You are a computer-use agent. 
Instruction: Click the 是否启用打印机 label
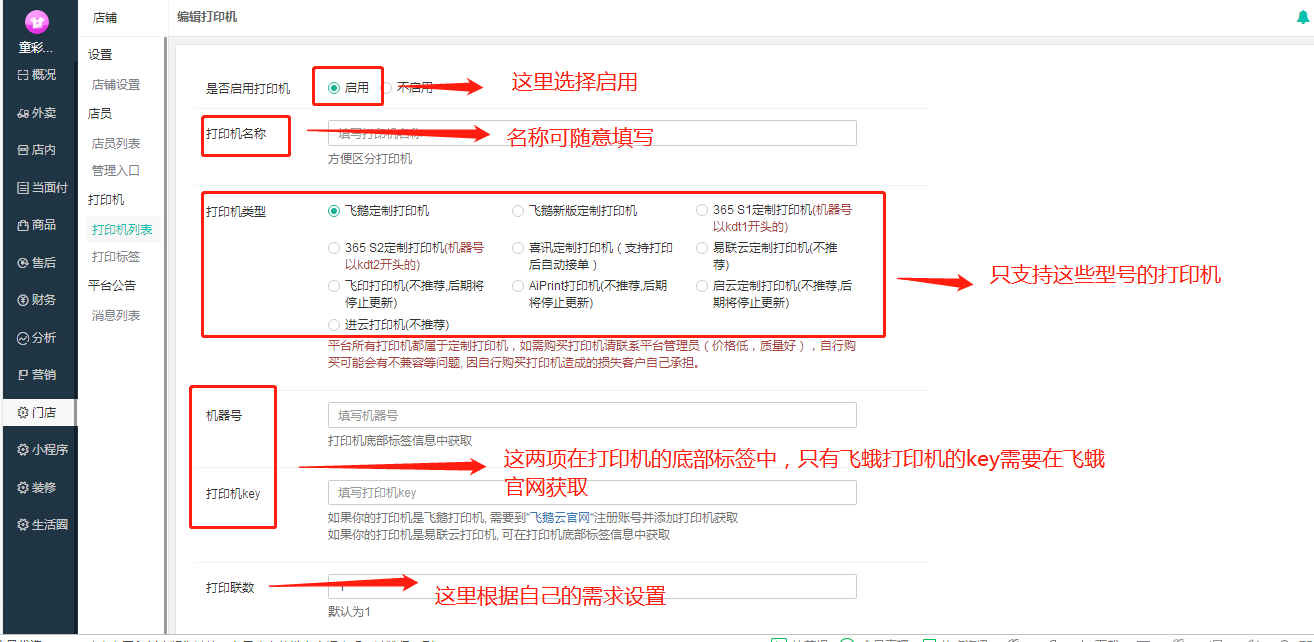click(x=248, y=88)
